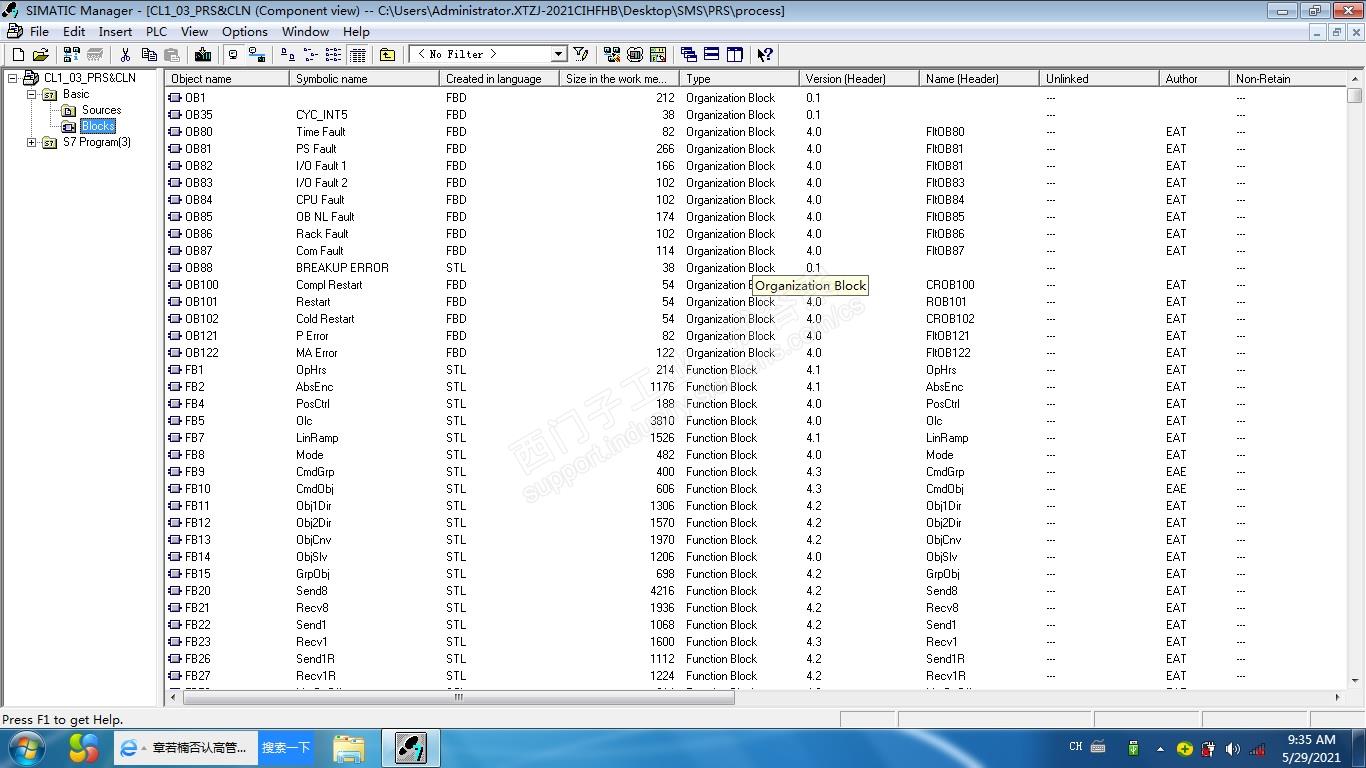This screenshot has height=768, width=1366.
Task: Open the Window menu
Action: pos(305,32)
